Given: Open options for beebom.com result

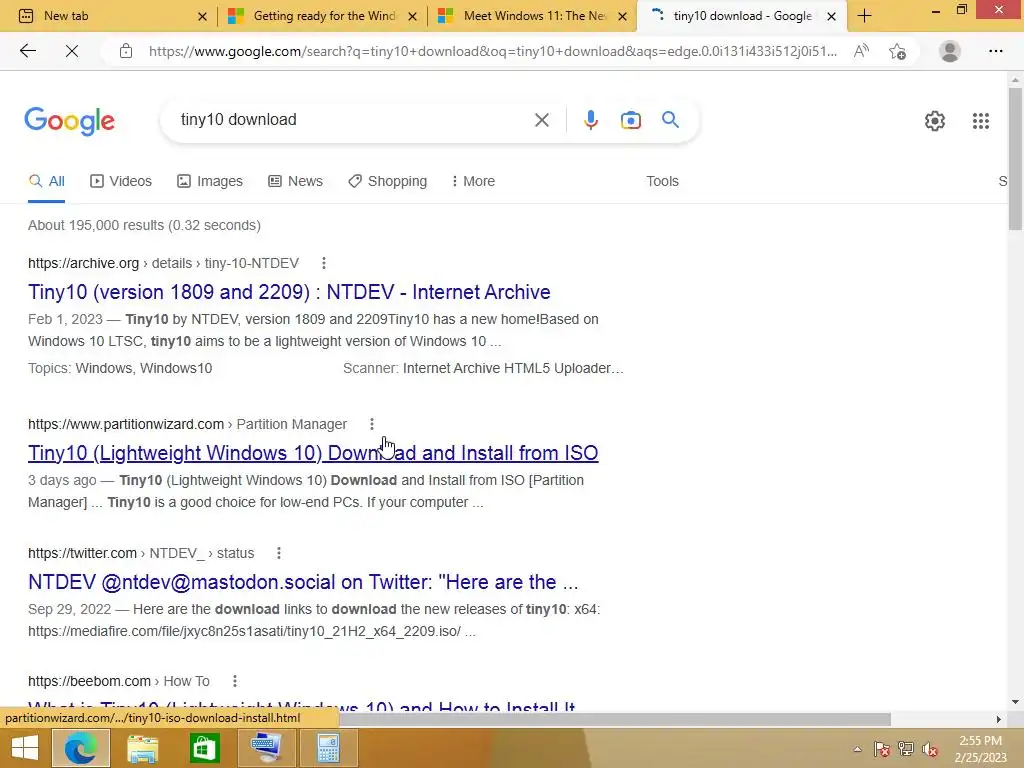Looking at the screenshot, I should tap(234, 681).
